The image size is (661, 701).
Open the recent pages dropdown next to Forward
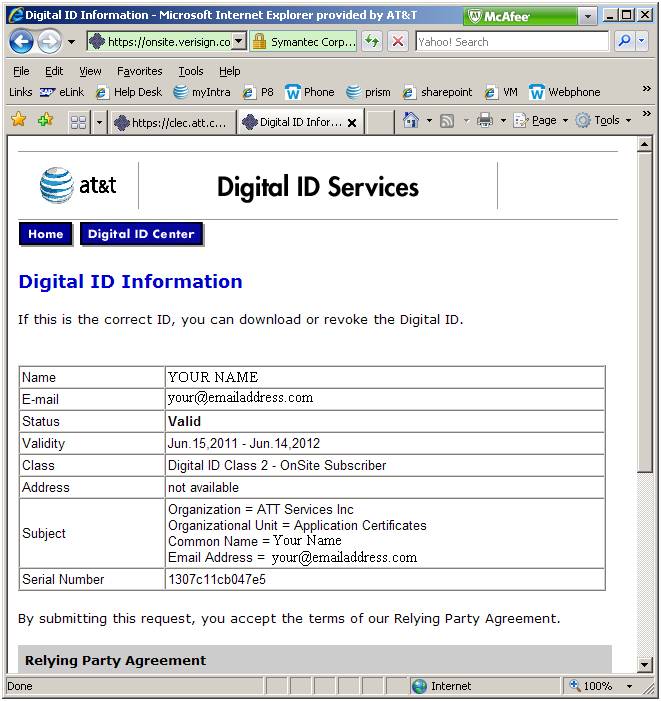tap(72, 42)
